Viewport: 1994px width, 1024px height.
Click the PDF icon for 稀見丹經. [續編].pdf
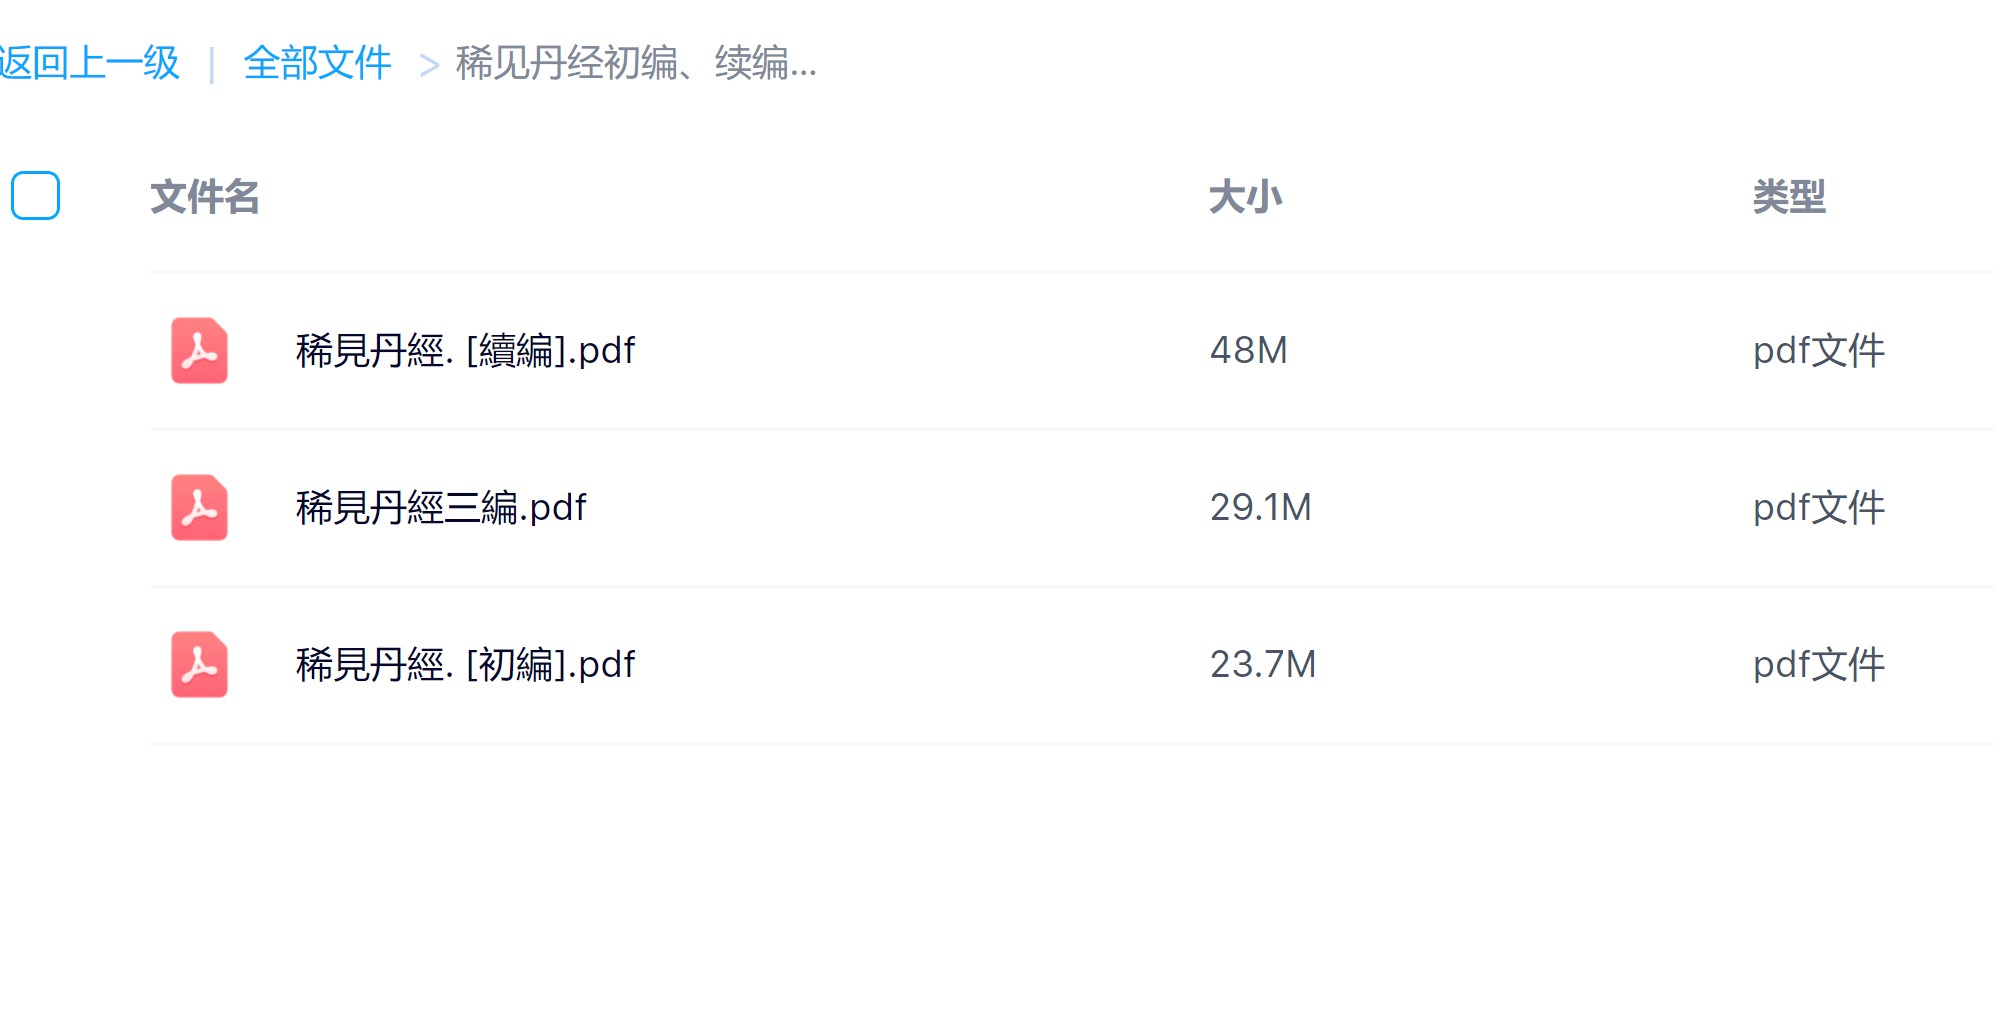[x=199, y=350]
